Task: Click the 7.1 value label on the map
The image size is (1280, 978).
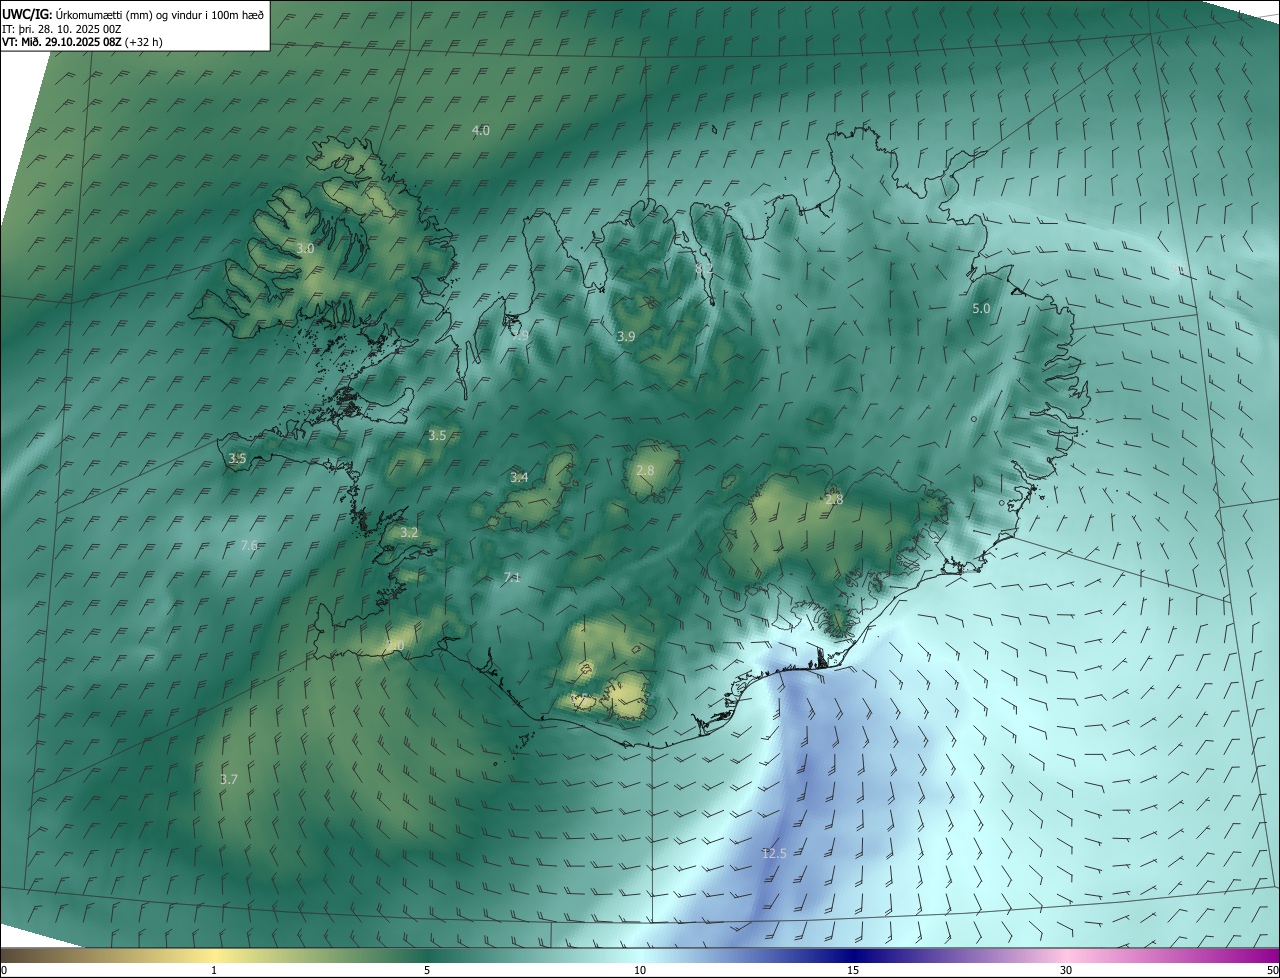Action: 512,577
